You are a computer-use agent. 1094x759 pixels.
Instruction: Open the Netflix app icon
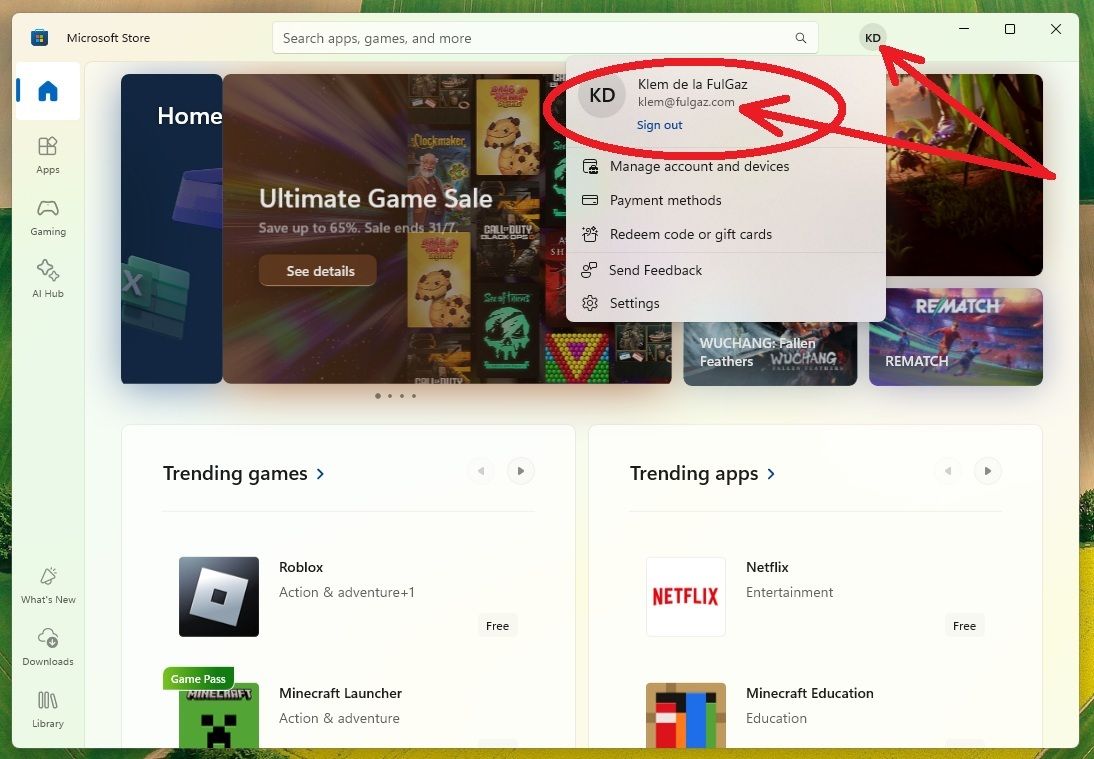(686, 596)
